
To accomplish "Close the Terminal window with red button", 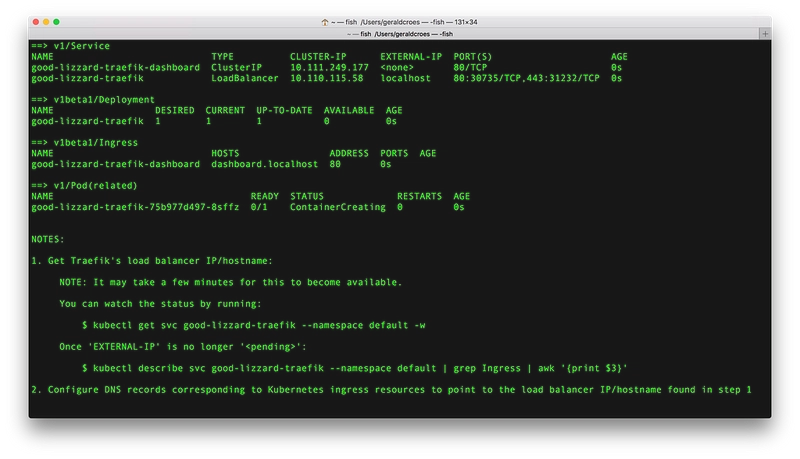I will (x=36, y=22).
